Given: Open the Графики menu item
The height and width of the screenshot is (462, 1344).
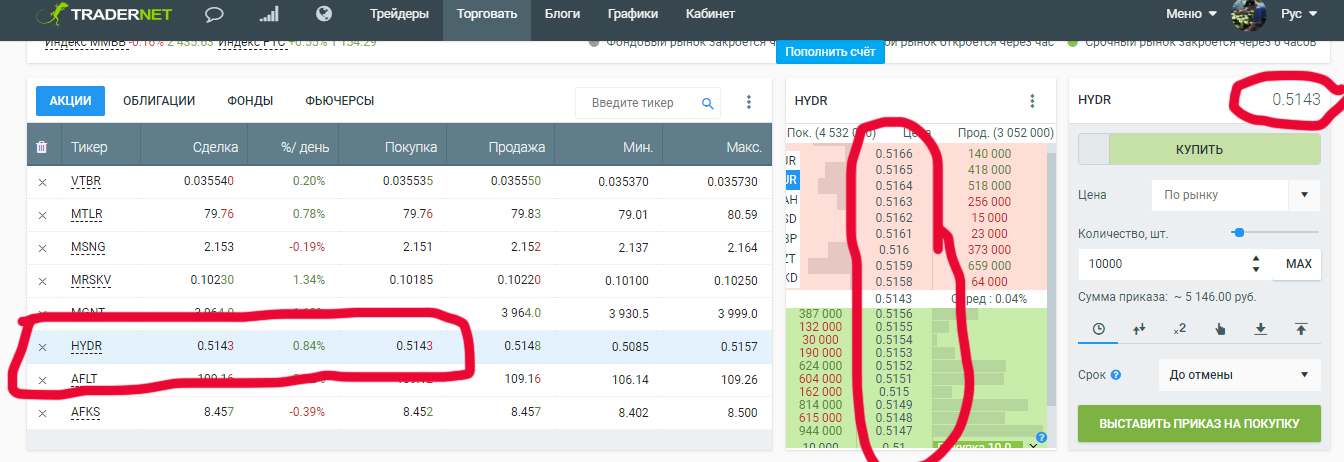Looking at the screenshot, I should (x=633, y=14).
